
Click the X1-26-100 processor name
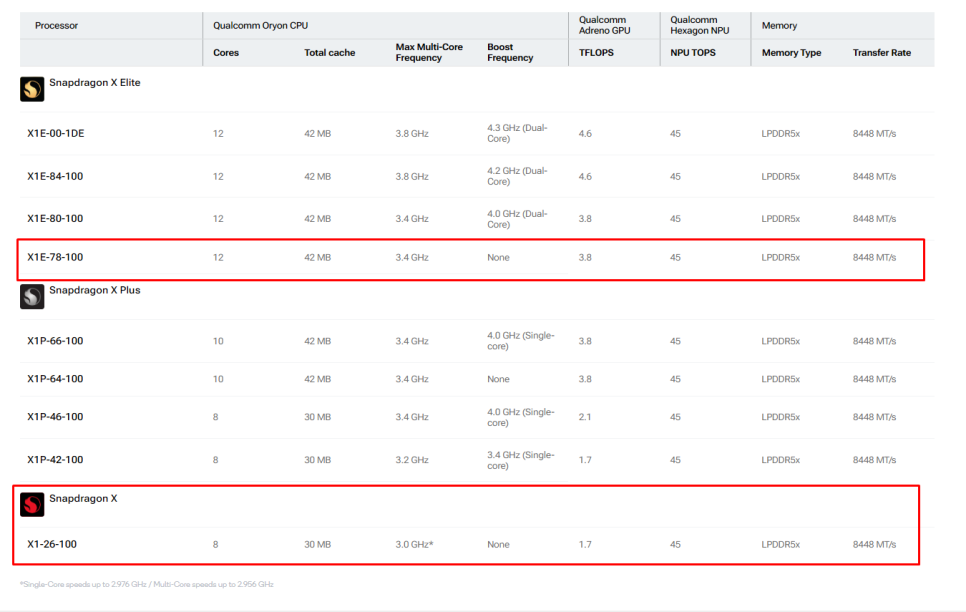point(52,544)
